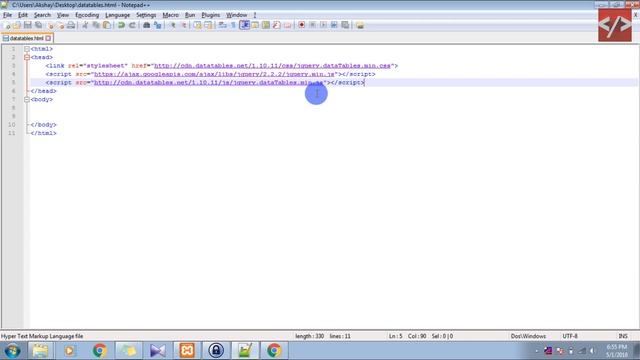This screenshot has width=640, height=360.
Task: Click the taskbar clock showing 6:55 PM
Action: tap(616, 351)
